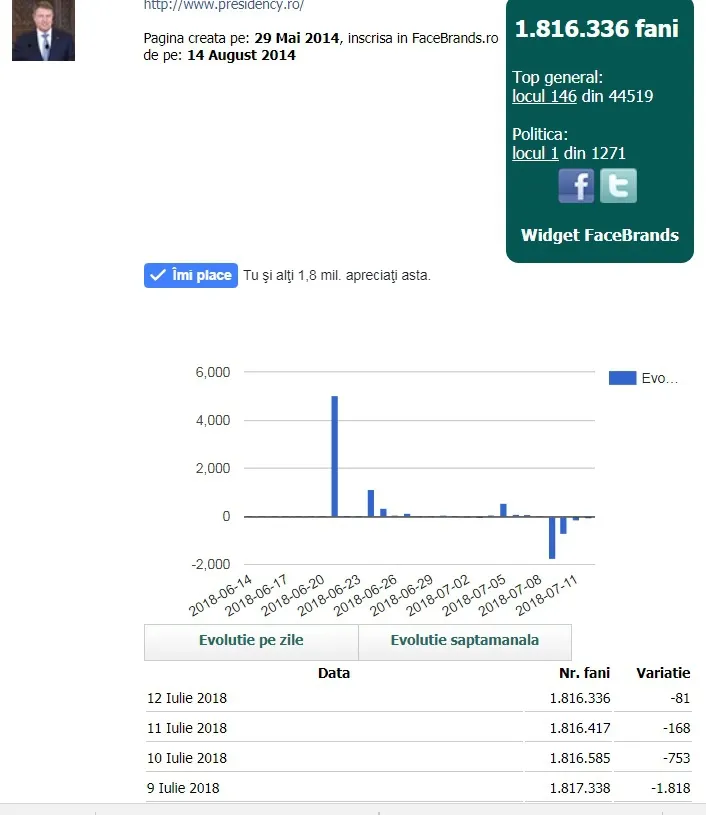
Task: Select the 9 Iulie 2018 table row
Action: (x=419, y=788)
